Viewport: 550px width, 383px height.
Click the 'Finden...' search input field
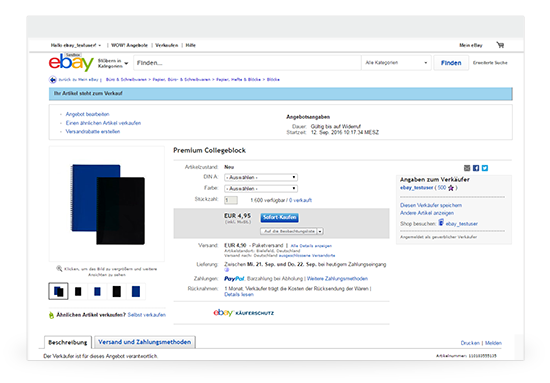(247, 63)
